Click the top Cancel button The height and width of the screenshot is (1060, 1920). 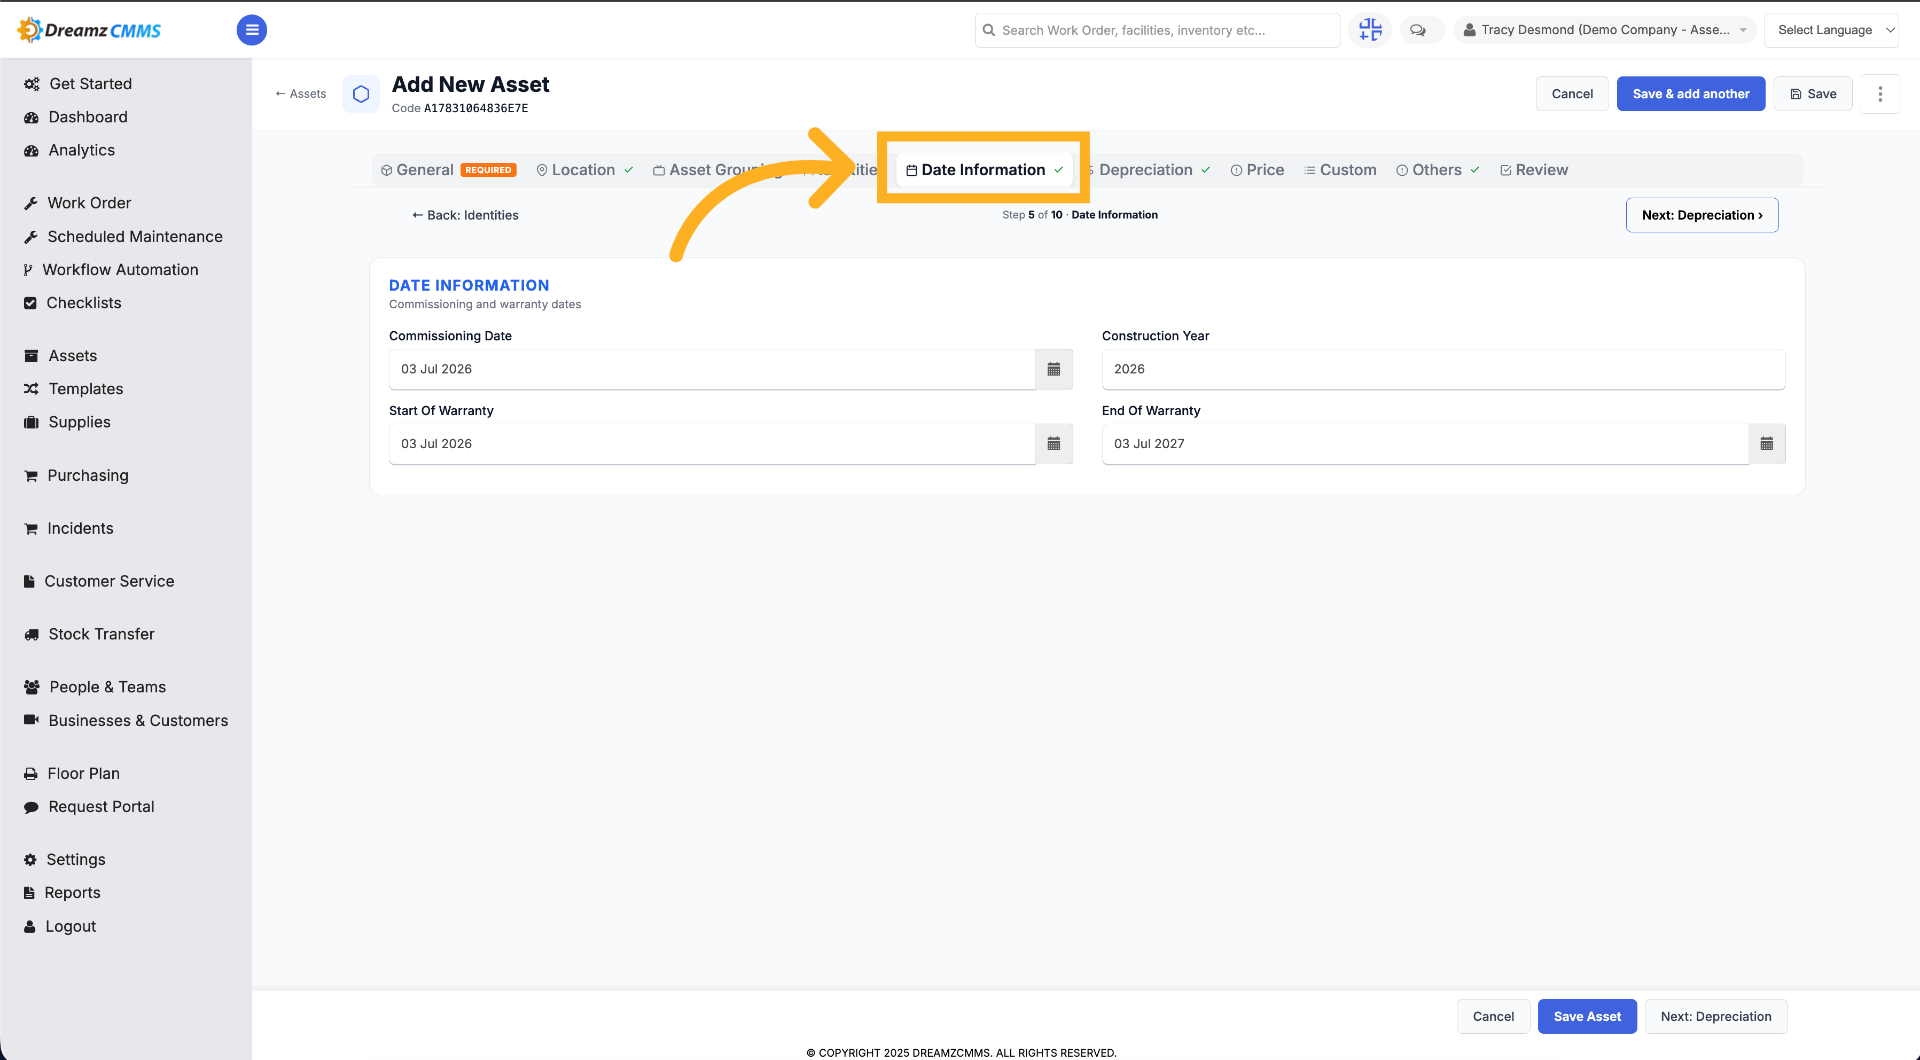(1572, 94)
